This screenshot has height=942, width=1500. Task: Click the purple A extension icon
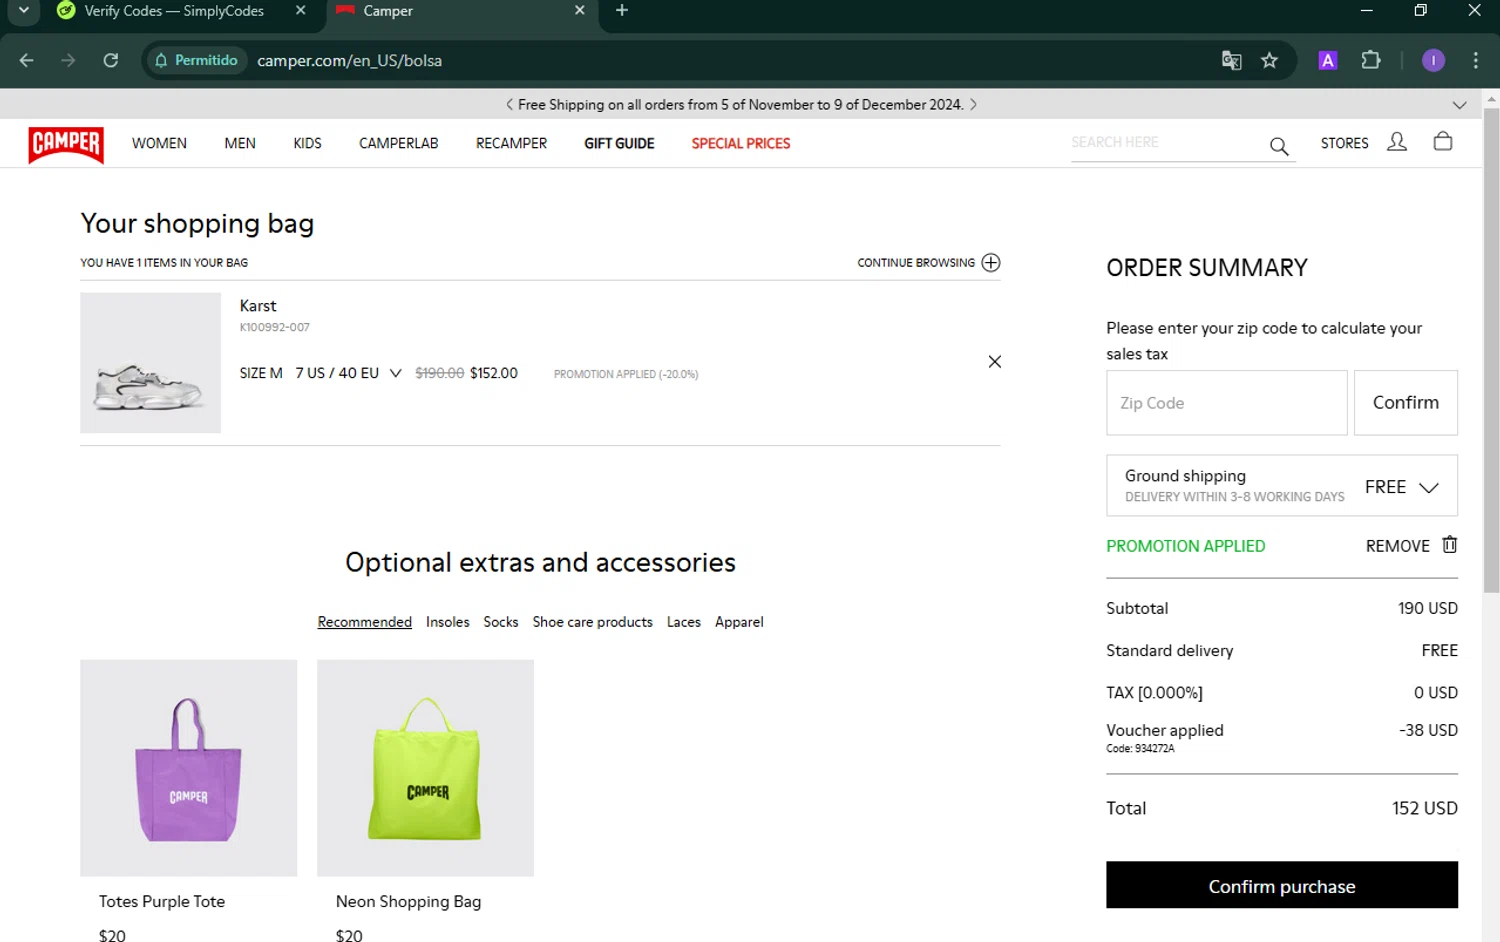click(x=1327, y=61)
